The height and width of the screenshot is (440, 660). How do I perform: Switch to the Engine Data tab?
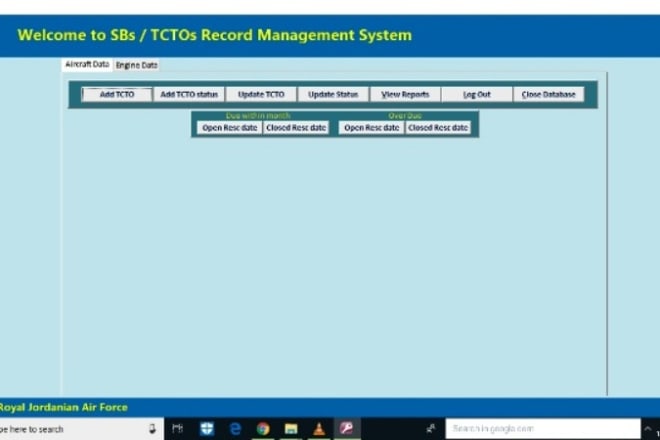click(136, 65)
